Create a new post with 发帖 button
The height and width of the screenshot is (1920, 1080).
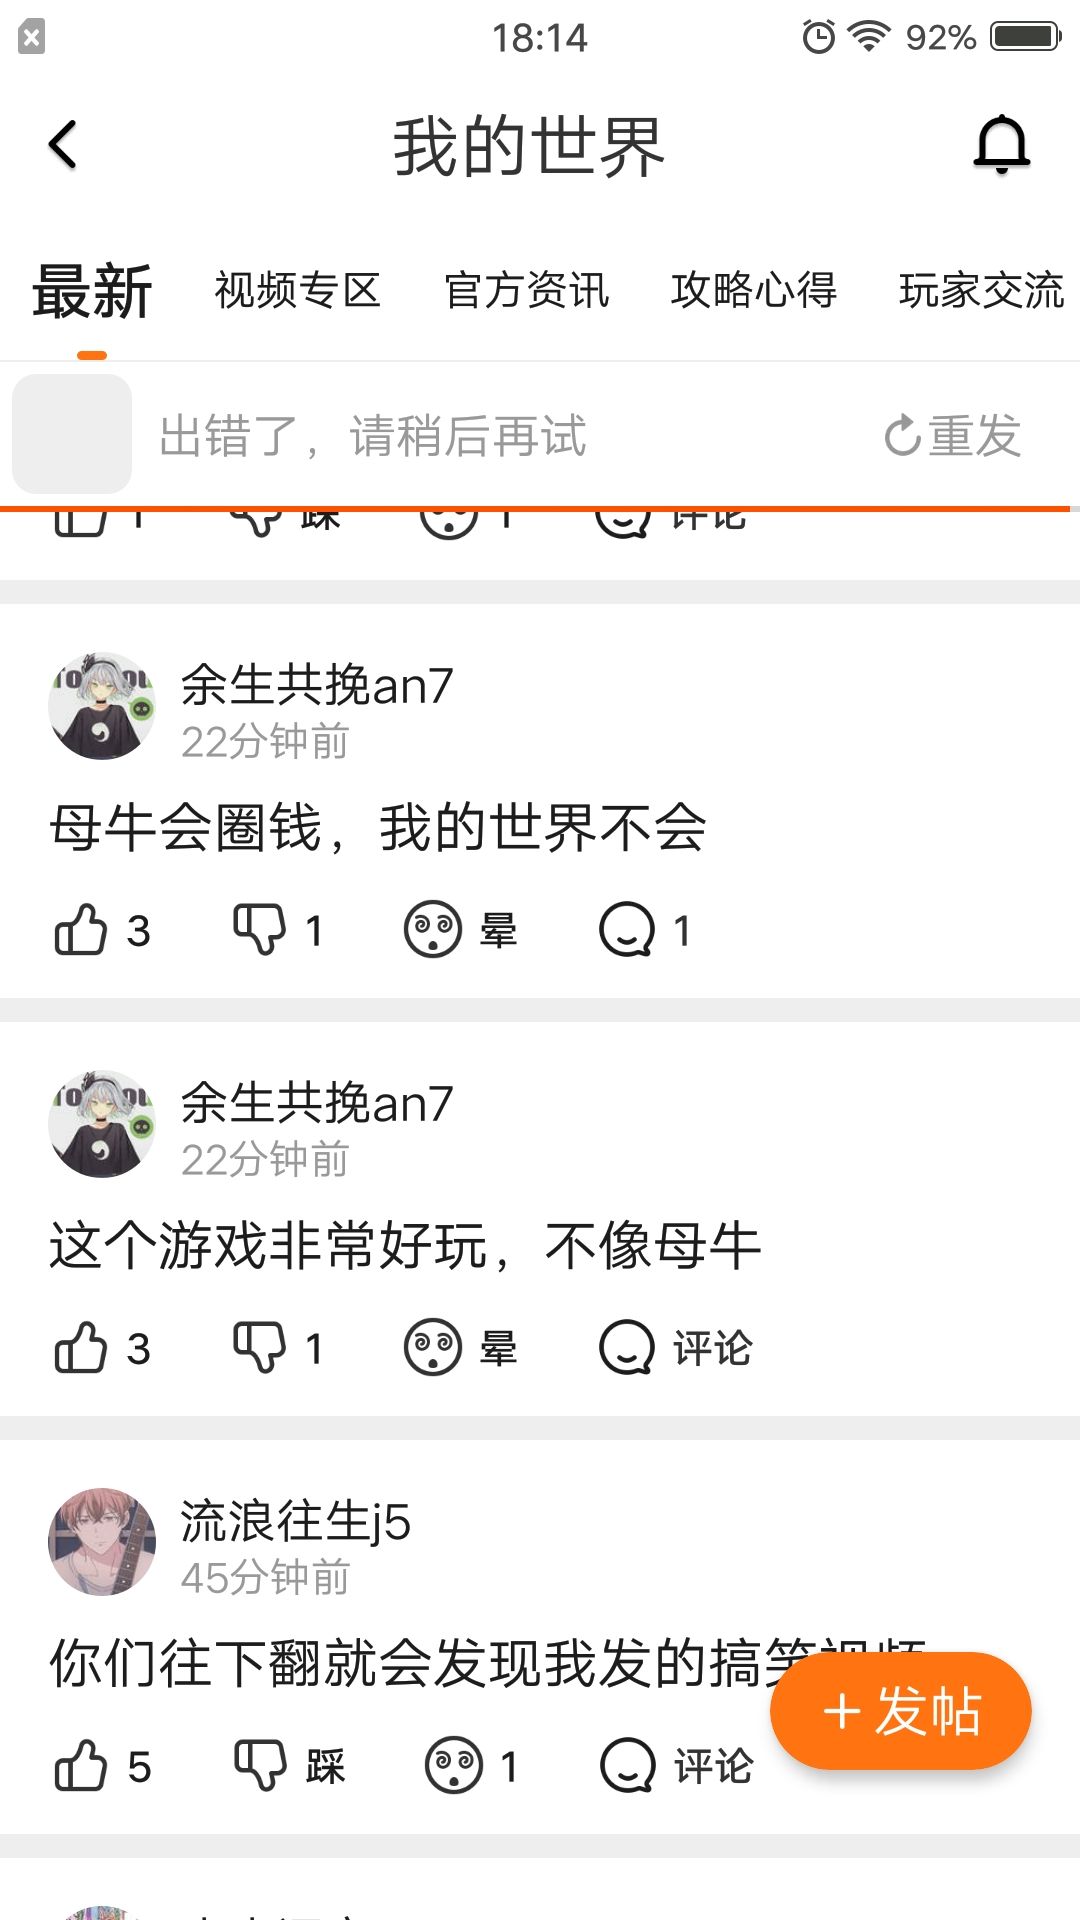tap(901, 1711)
